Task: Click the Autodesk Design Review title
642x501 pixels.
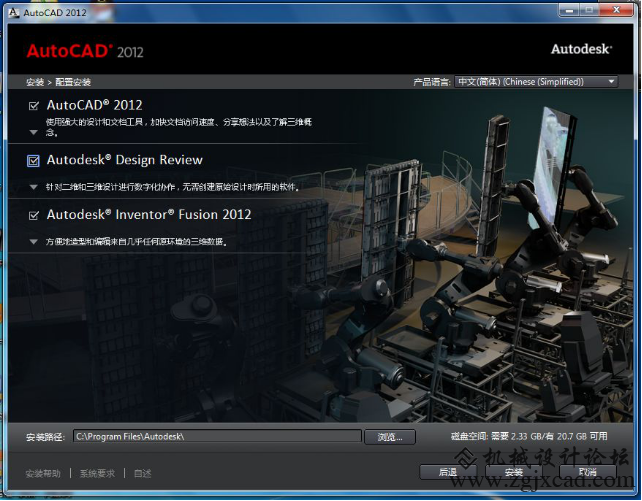Action: point(124,160)
